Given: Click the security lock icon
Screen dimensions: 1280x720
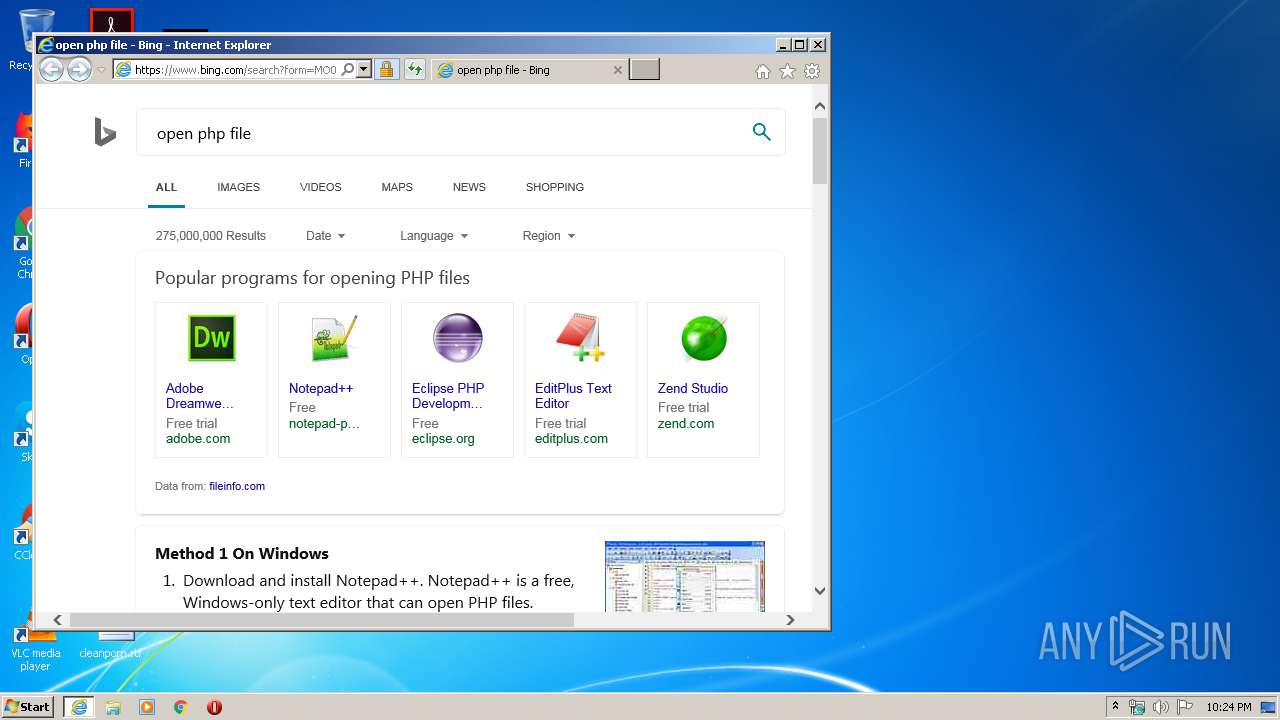Looking at the screenshot, I should coord(386,70).
